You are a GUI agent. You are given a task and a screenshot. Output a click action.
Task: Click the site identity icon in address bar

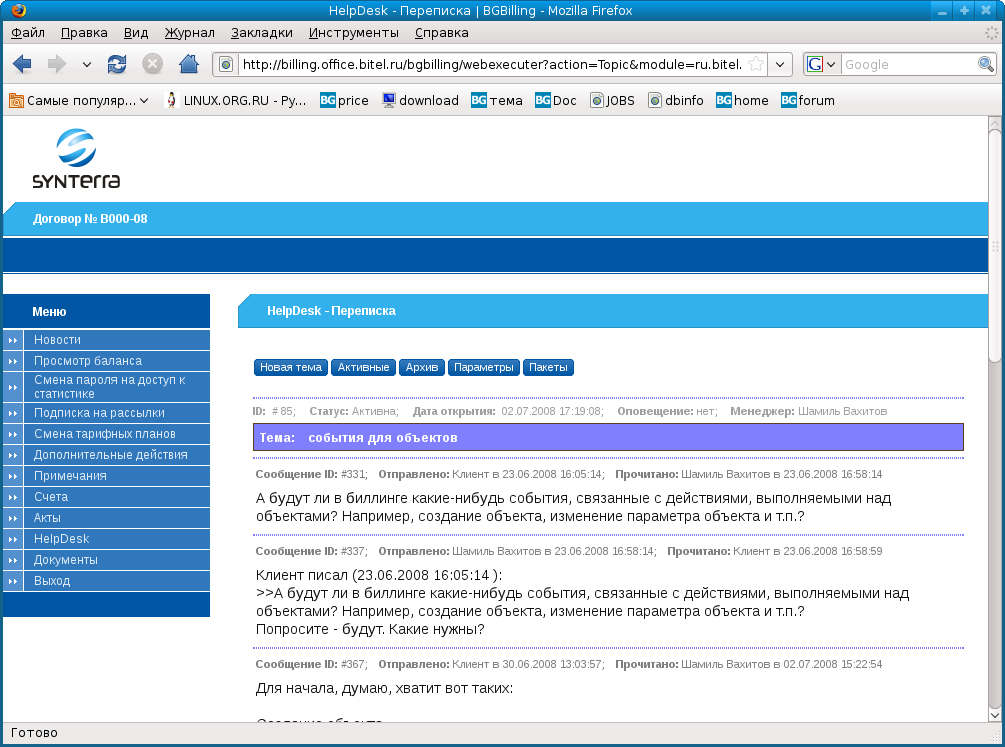point(226,63)
